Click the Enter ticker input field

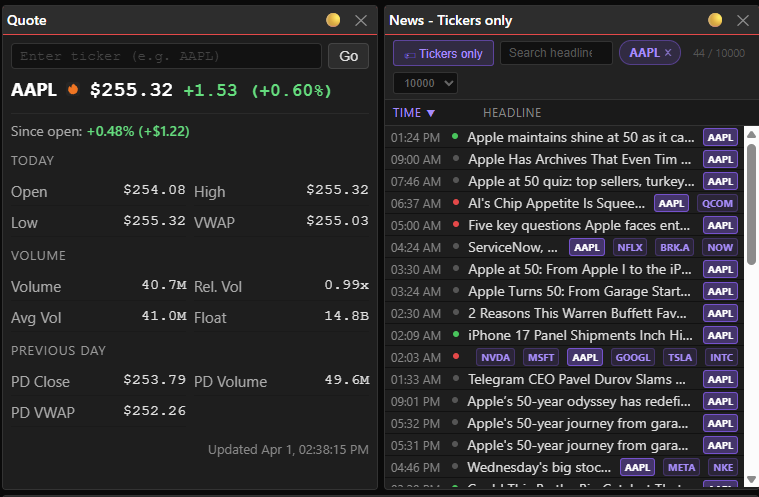tap(166, 56)
